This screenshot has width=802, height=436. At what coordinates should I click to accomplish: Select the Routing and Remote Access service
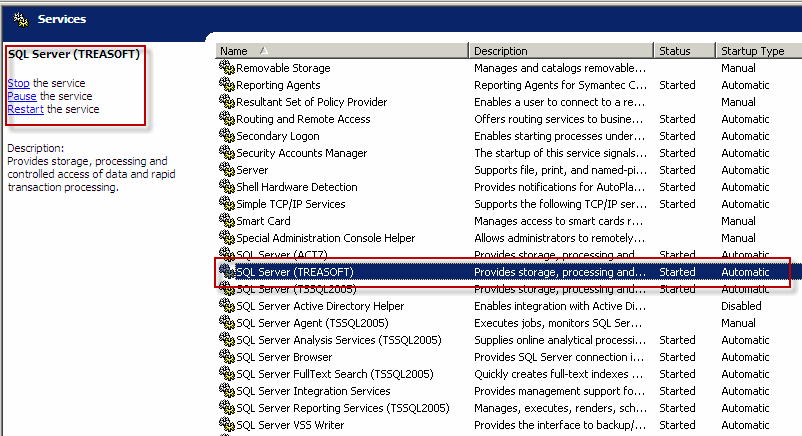click(x=303, y=119)
